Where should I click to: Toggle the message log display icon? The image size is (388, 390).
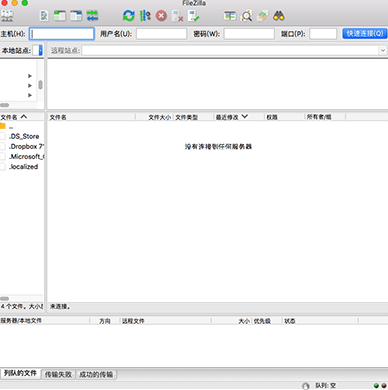point(44,16)
